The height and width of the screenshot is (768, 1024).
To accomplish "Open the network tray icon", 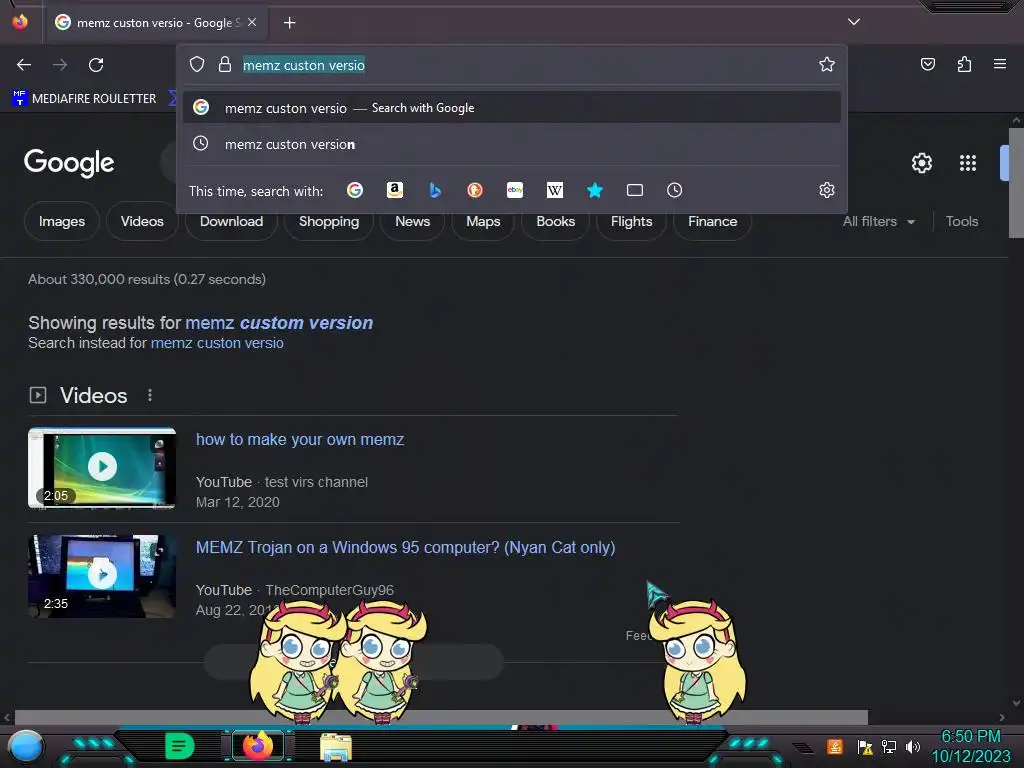I will coord(889,746).
